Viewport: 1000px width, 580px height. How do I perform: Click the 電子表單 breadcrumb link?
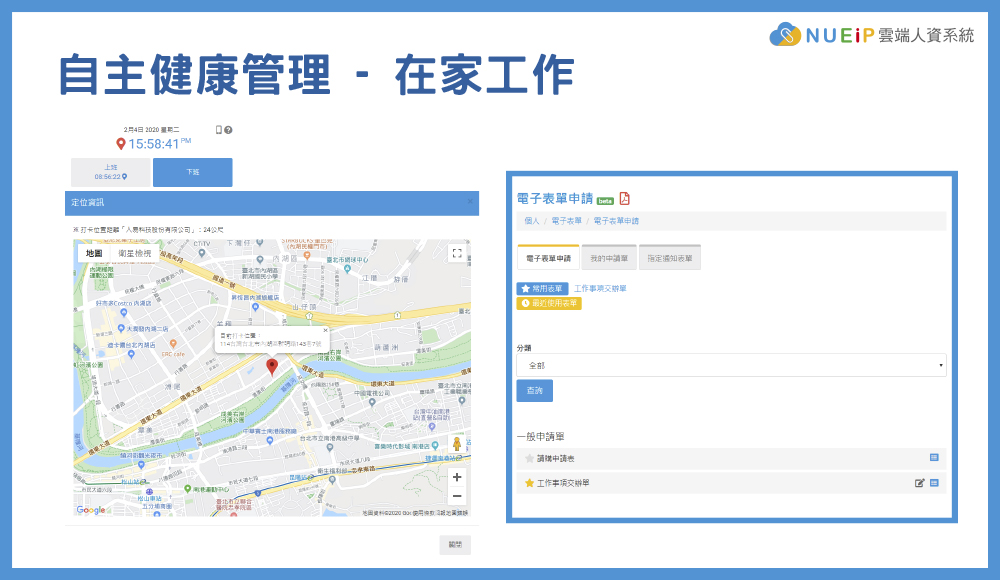point(566,221)
